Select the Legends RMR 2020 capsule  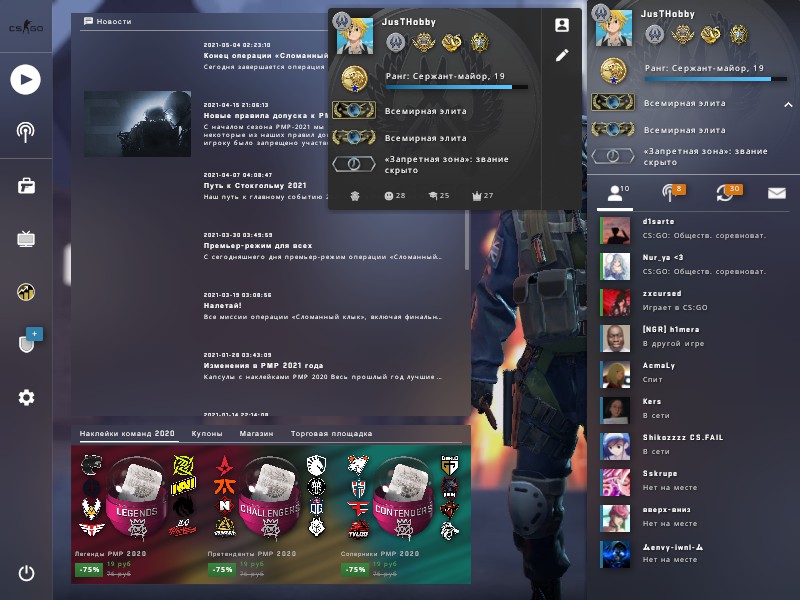[137, 497]
